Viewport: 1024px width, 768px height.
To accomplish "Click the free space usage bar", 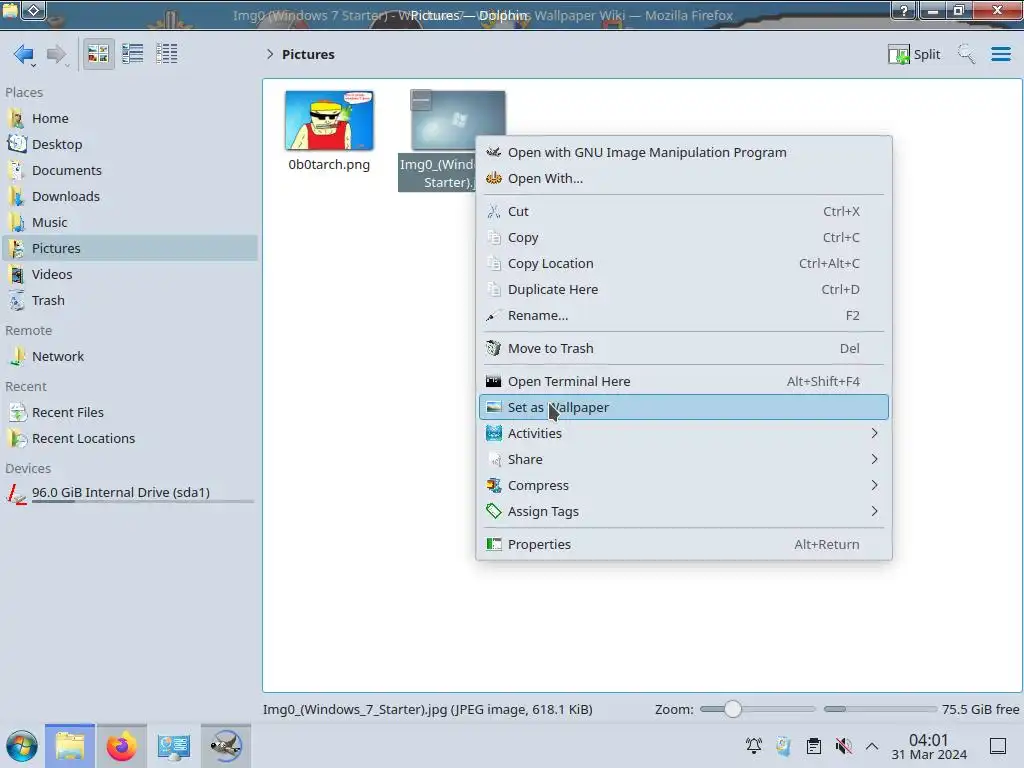I will 880,709.
